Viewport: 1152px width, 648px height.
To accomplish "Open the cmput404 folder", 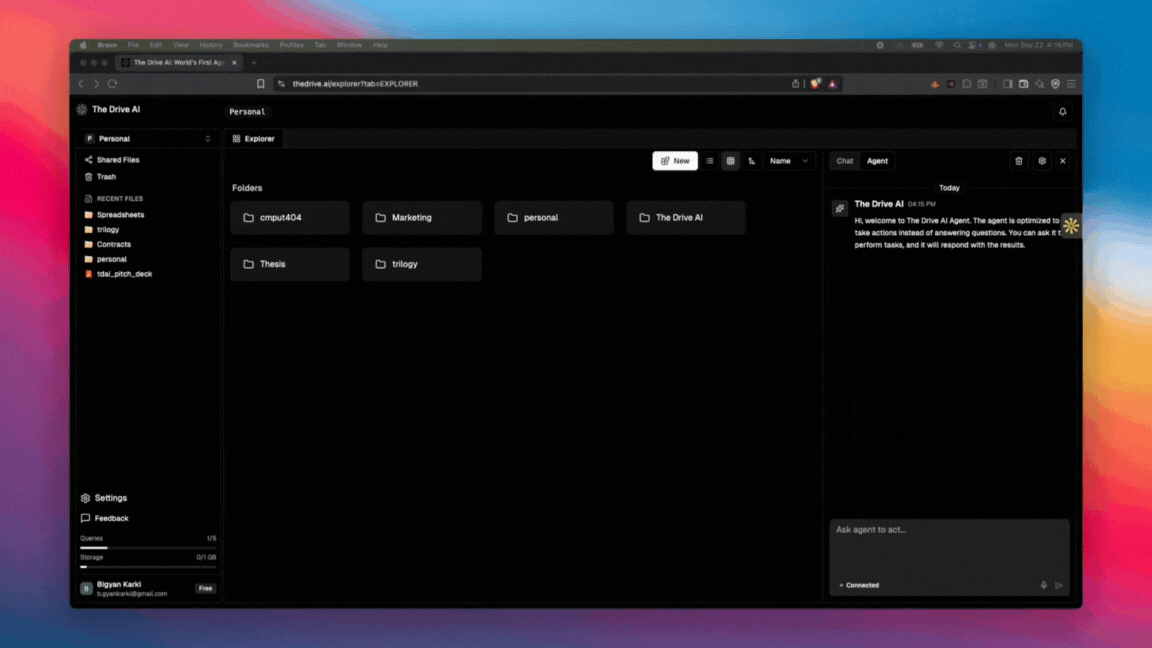I will coord(290,217).
